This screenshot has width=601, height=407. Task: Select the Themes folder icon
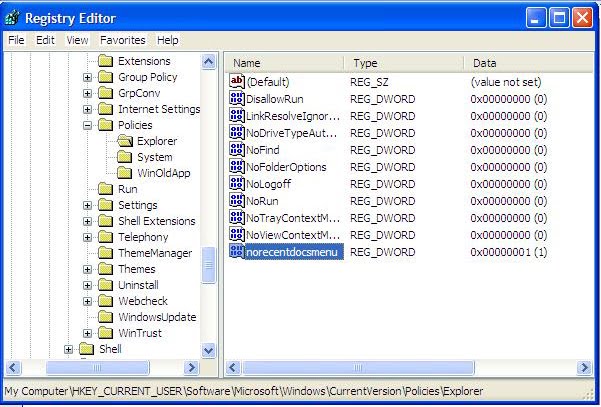(x=105, y=269)
